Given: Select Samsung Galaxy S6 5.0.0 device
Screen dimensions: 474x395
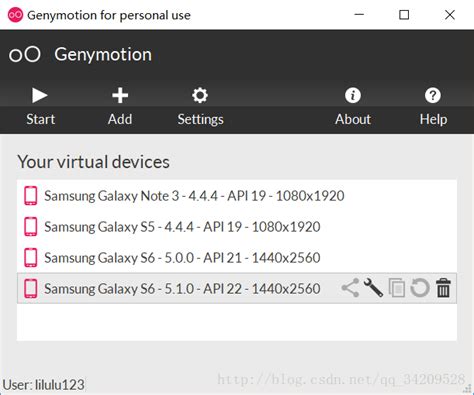Looking at the screenshot, I should (237, 258).
